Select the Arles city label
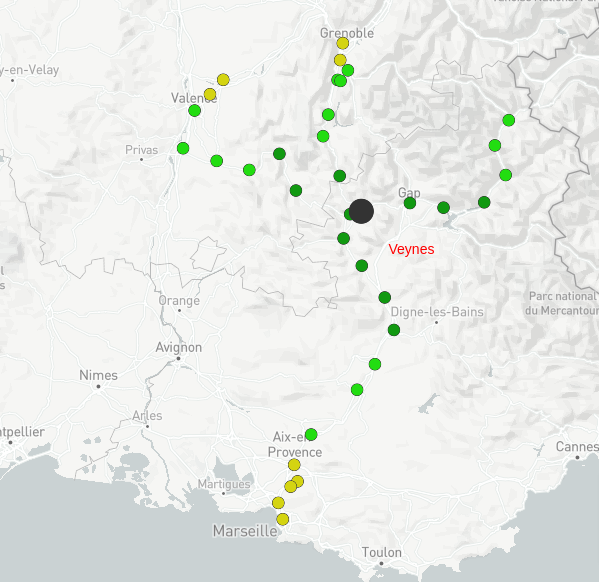The height and width of the screenshot is (582, 599). click(x=147, y=415)
